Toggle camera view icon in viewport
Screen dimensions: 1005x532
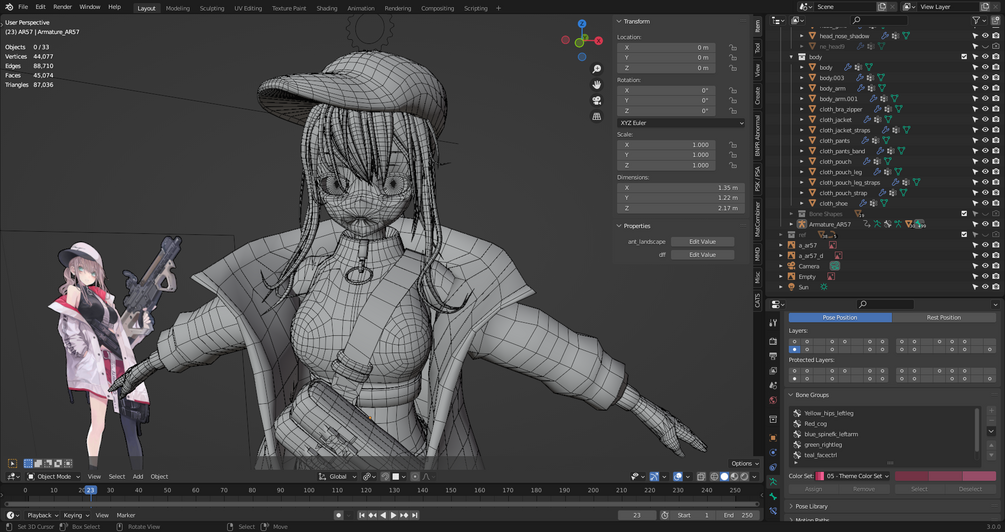point(597,100)
